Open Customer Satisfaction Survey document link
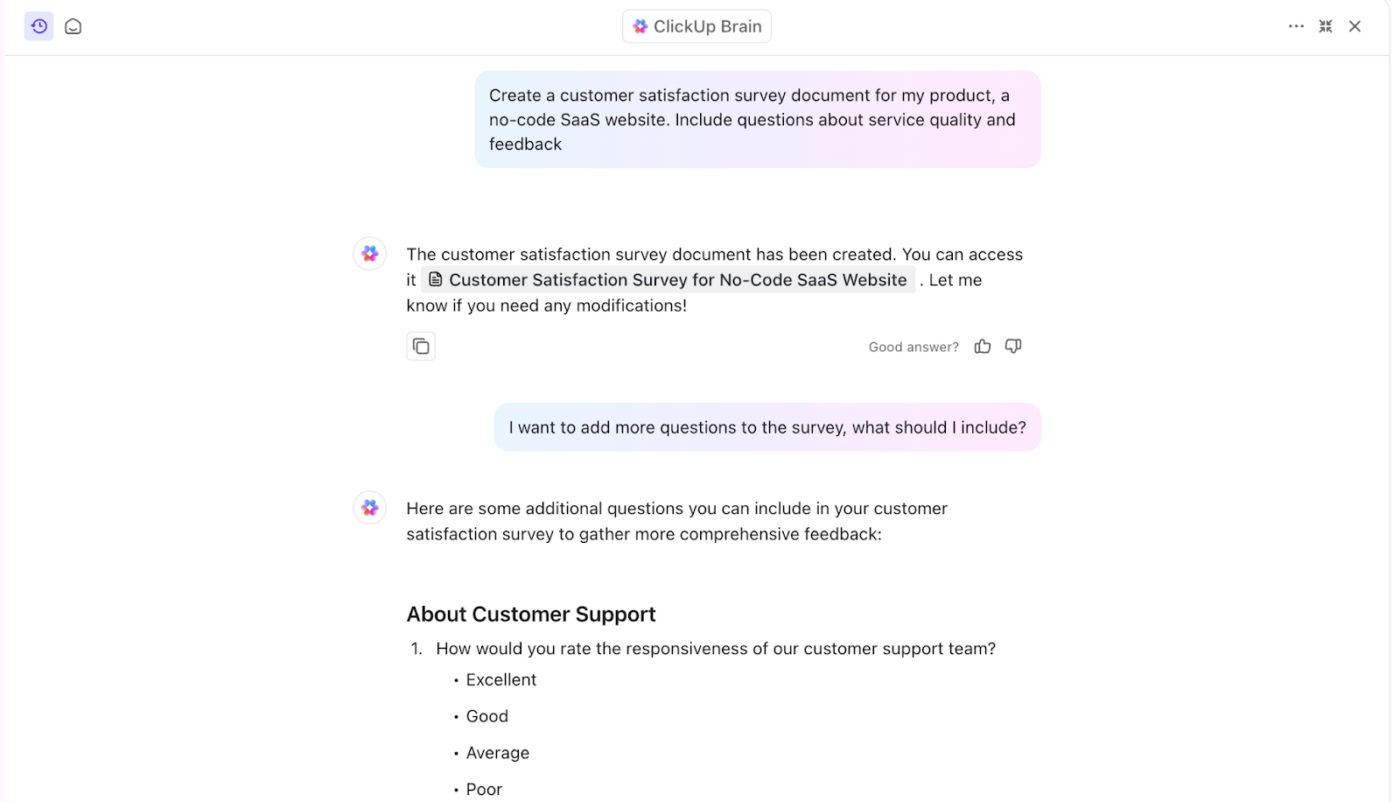1400x802 pixels. 668,280
